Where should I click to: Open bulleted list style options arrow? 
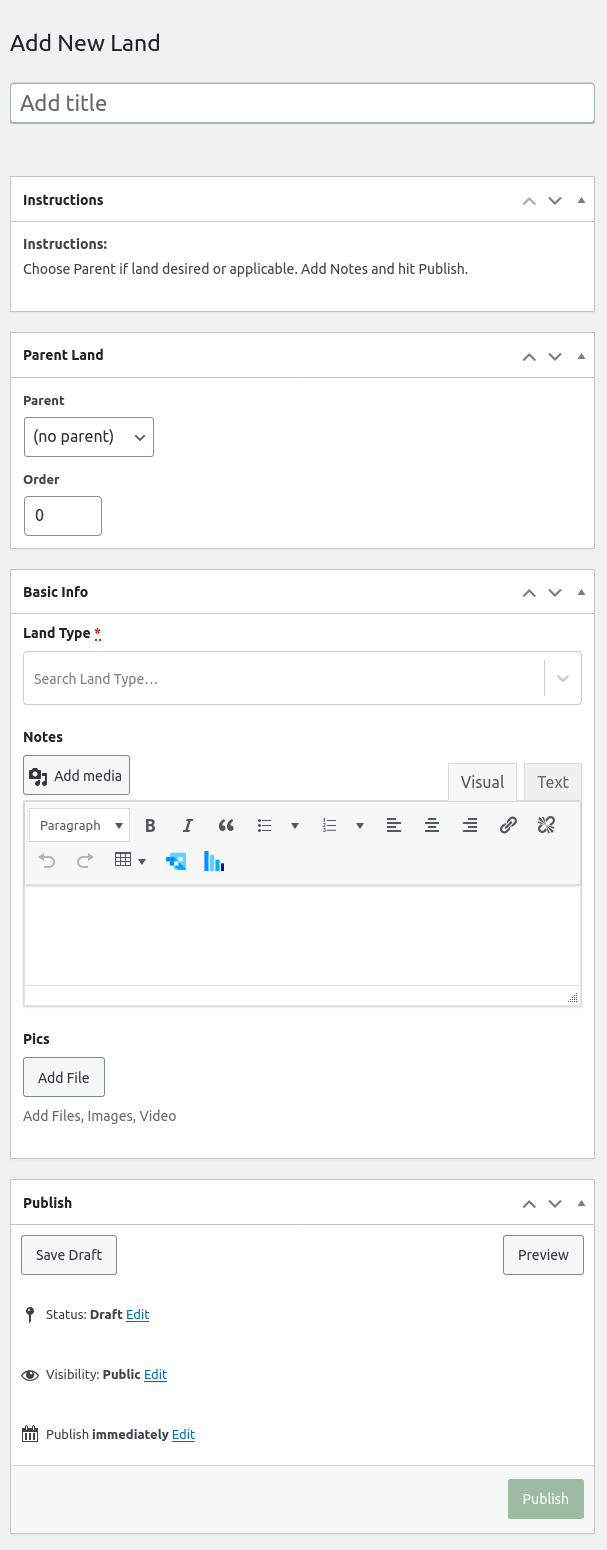(x=295, y=825)
